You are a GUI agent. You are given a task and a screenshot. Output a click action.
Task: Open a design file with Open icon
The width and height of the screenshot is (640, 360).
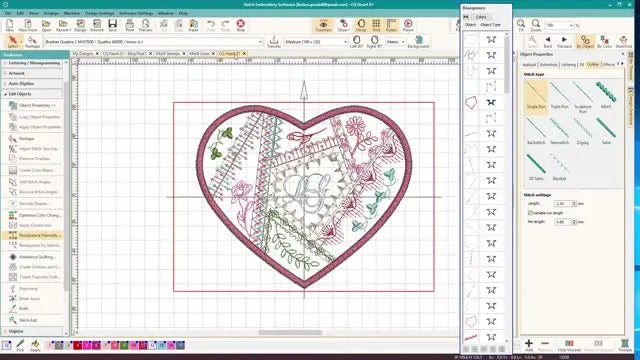click(x=46, y=25)
